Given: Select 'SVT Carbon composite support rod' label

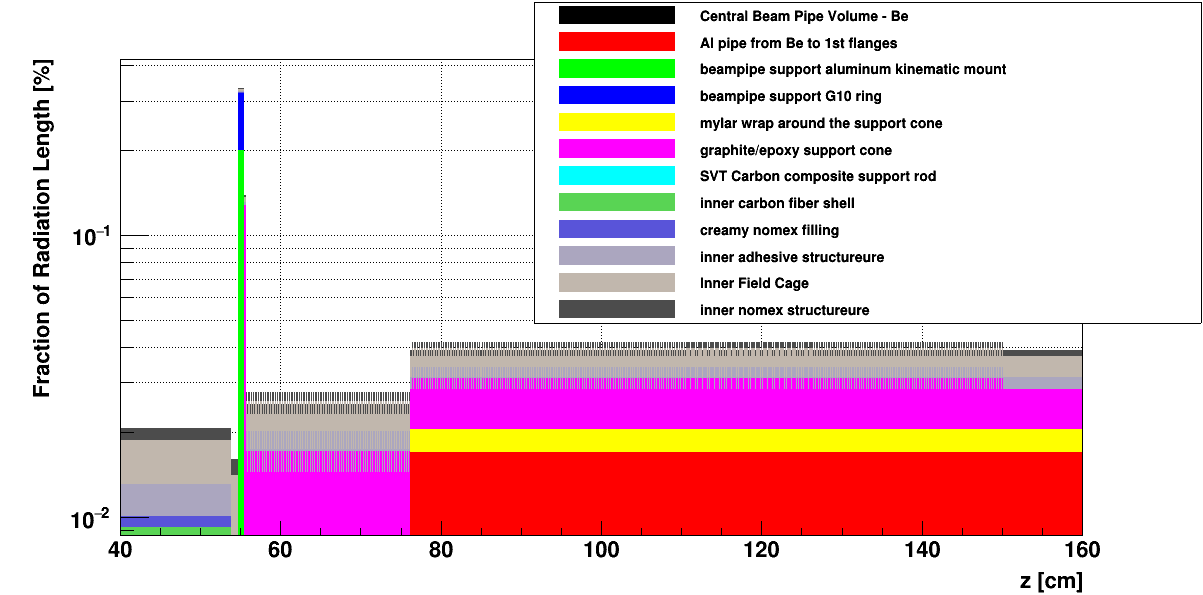Looking at the screenshot, I should (818, 176).
